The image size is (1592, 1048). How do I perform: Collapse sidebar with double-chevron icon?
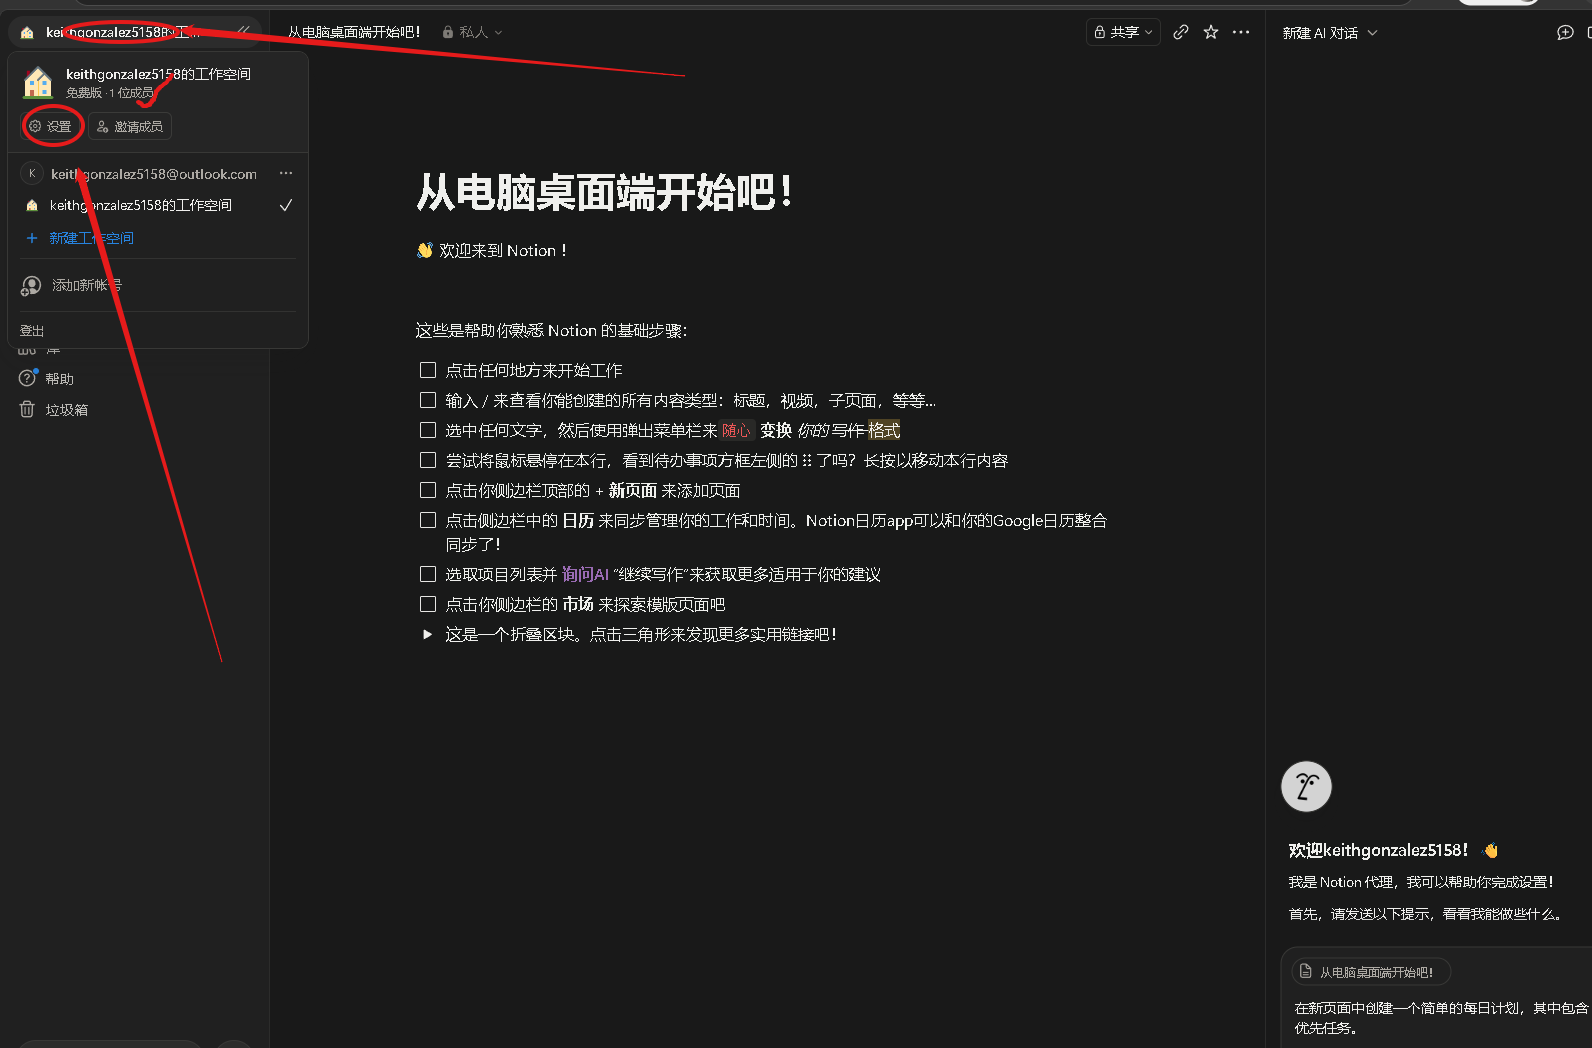point(244,32)
